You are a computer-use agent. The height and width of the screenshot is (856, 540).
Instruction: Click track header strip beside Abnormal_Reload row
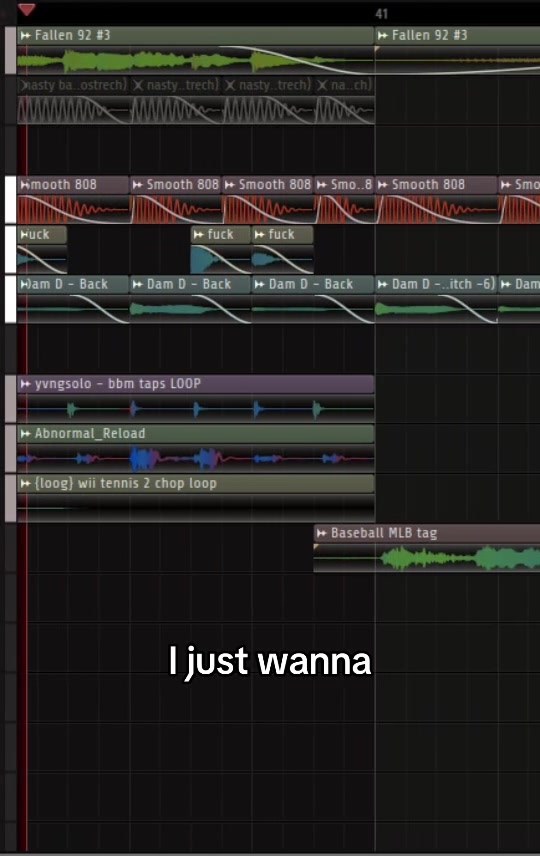10,449
